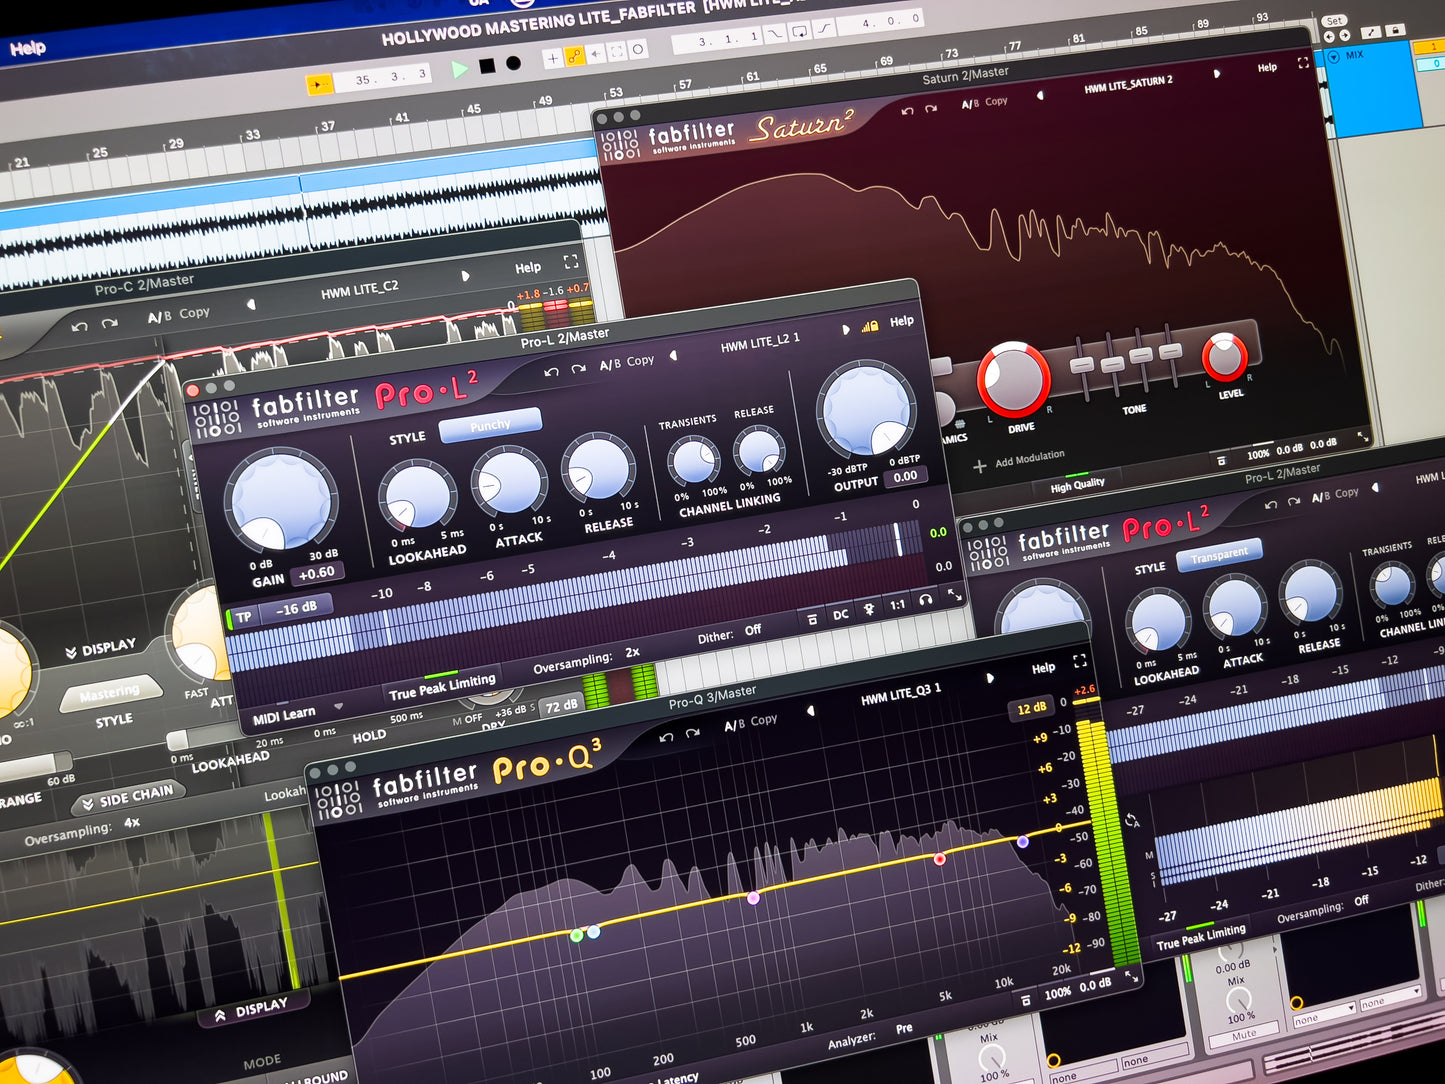Open the DAW Help menu
1445x1084 pixels.
[x=27, y=48]
